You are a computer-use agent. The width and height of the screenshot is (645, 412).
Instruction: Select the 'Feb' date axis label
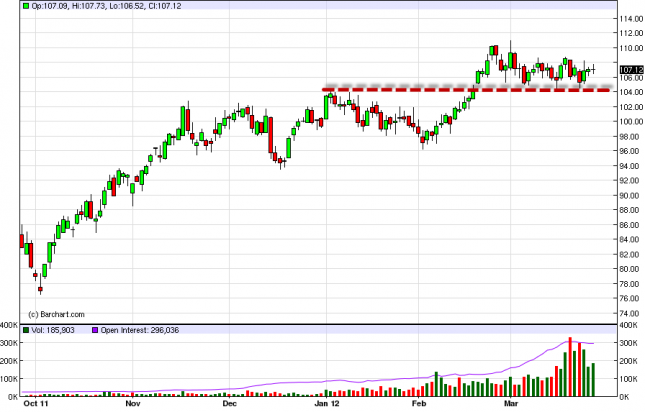(418, 404)
